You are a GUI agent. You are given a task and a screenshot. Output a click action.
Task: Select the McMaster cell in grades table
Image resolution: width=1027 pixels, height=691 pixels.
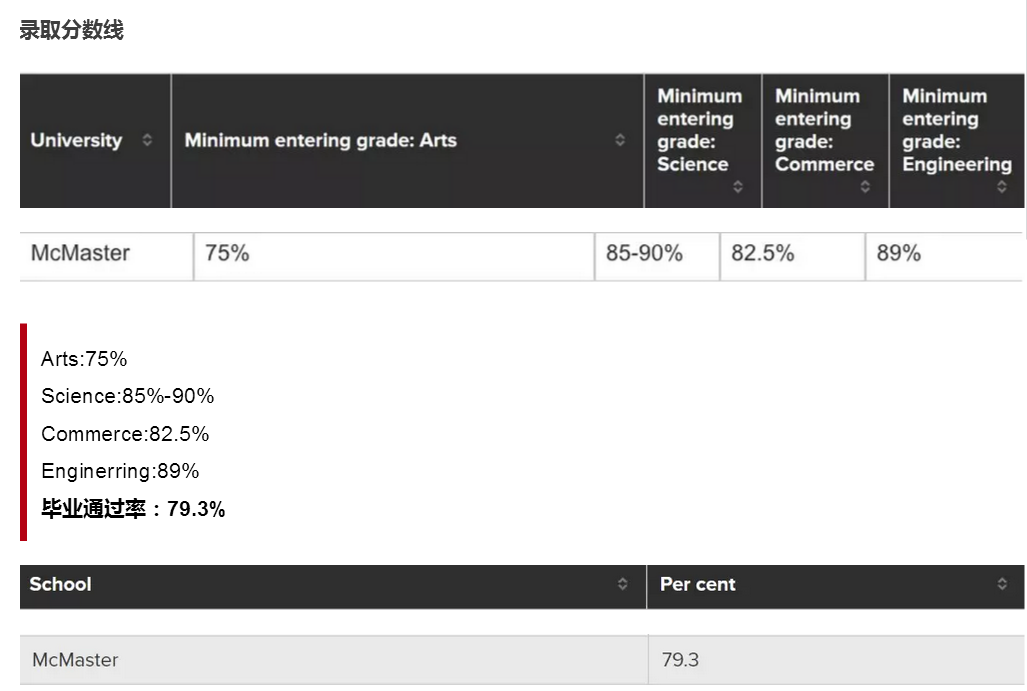point(80,254)
